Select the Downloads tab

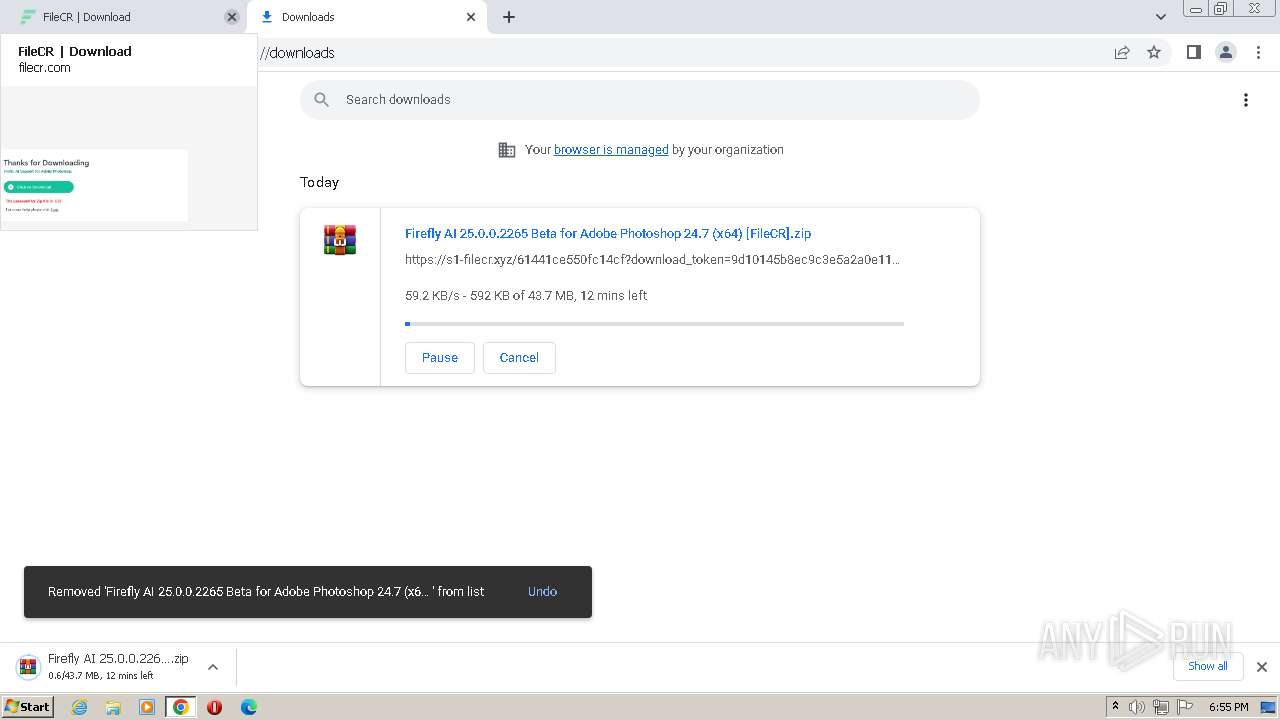point(366,17)
